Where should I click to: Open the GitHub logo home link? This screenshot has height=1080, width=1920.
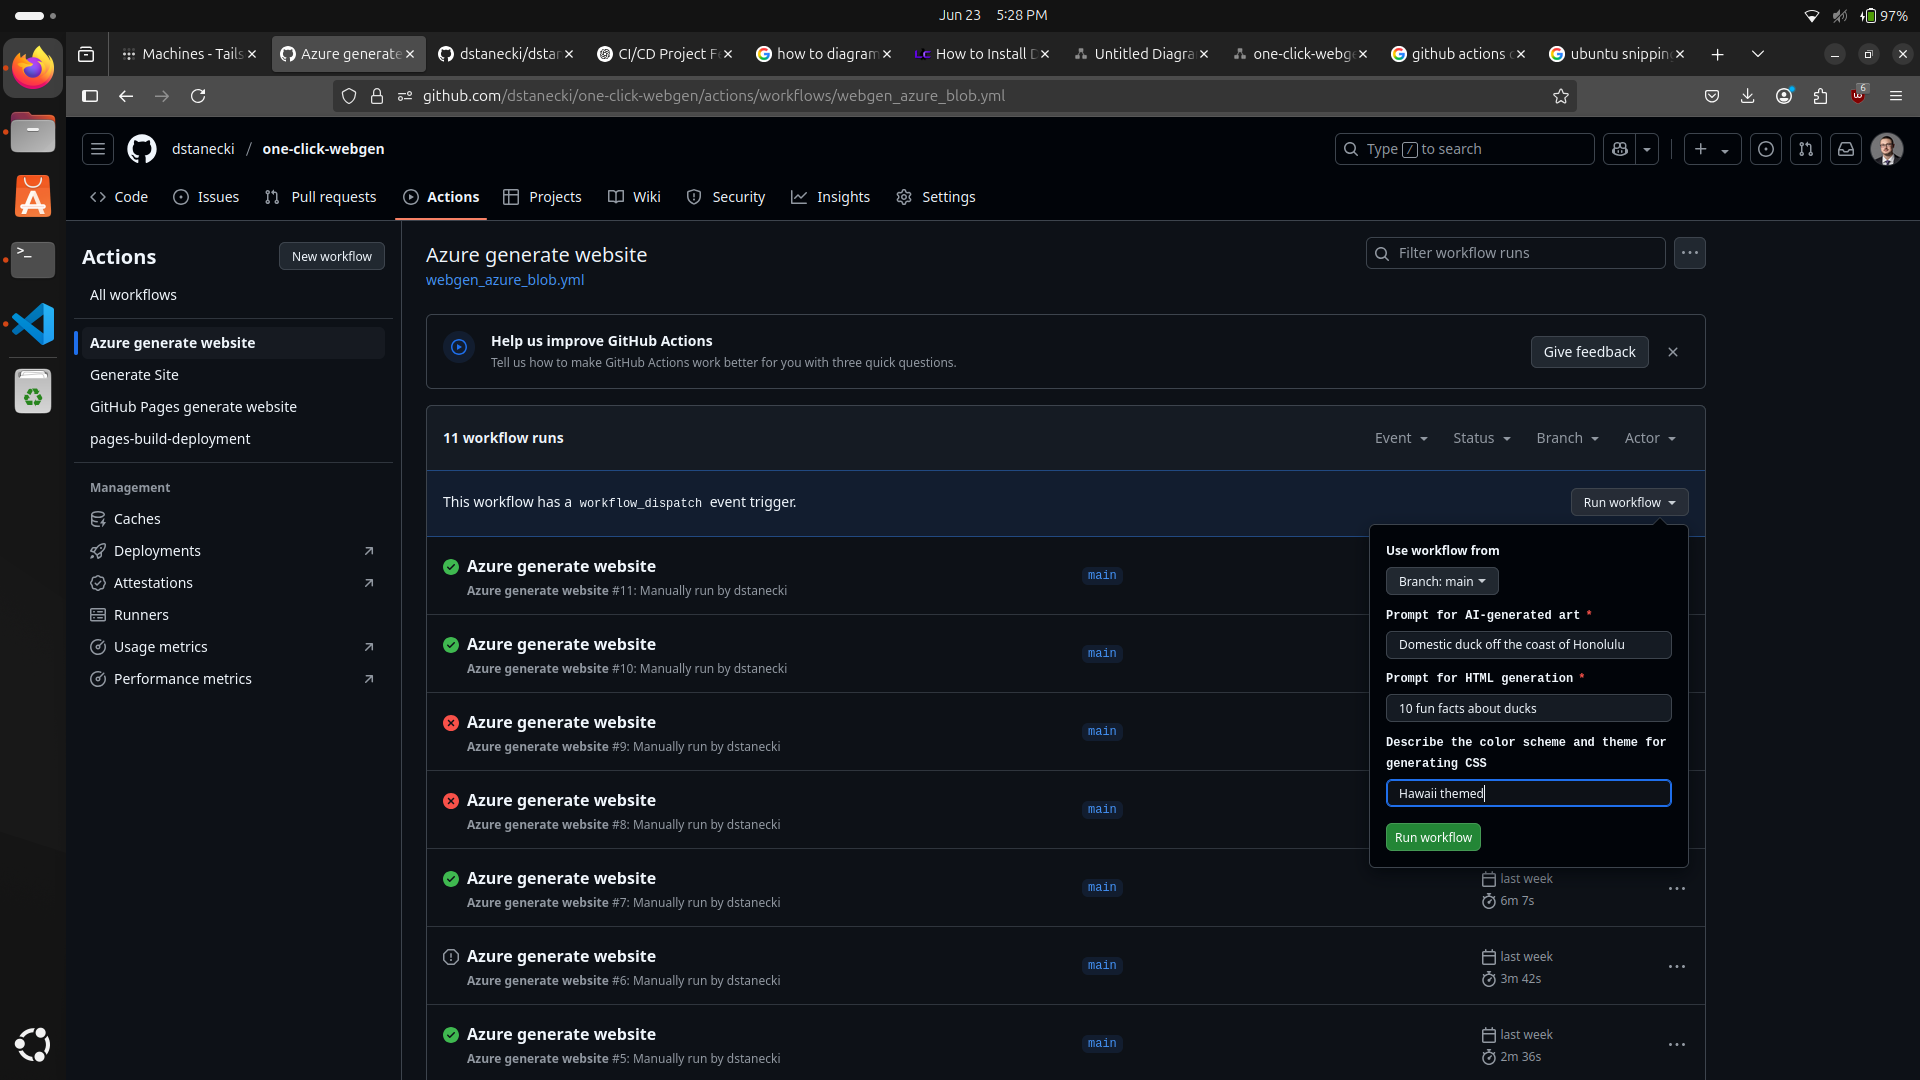tap(142, 149)
